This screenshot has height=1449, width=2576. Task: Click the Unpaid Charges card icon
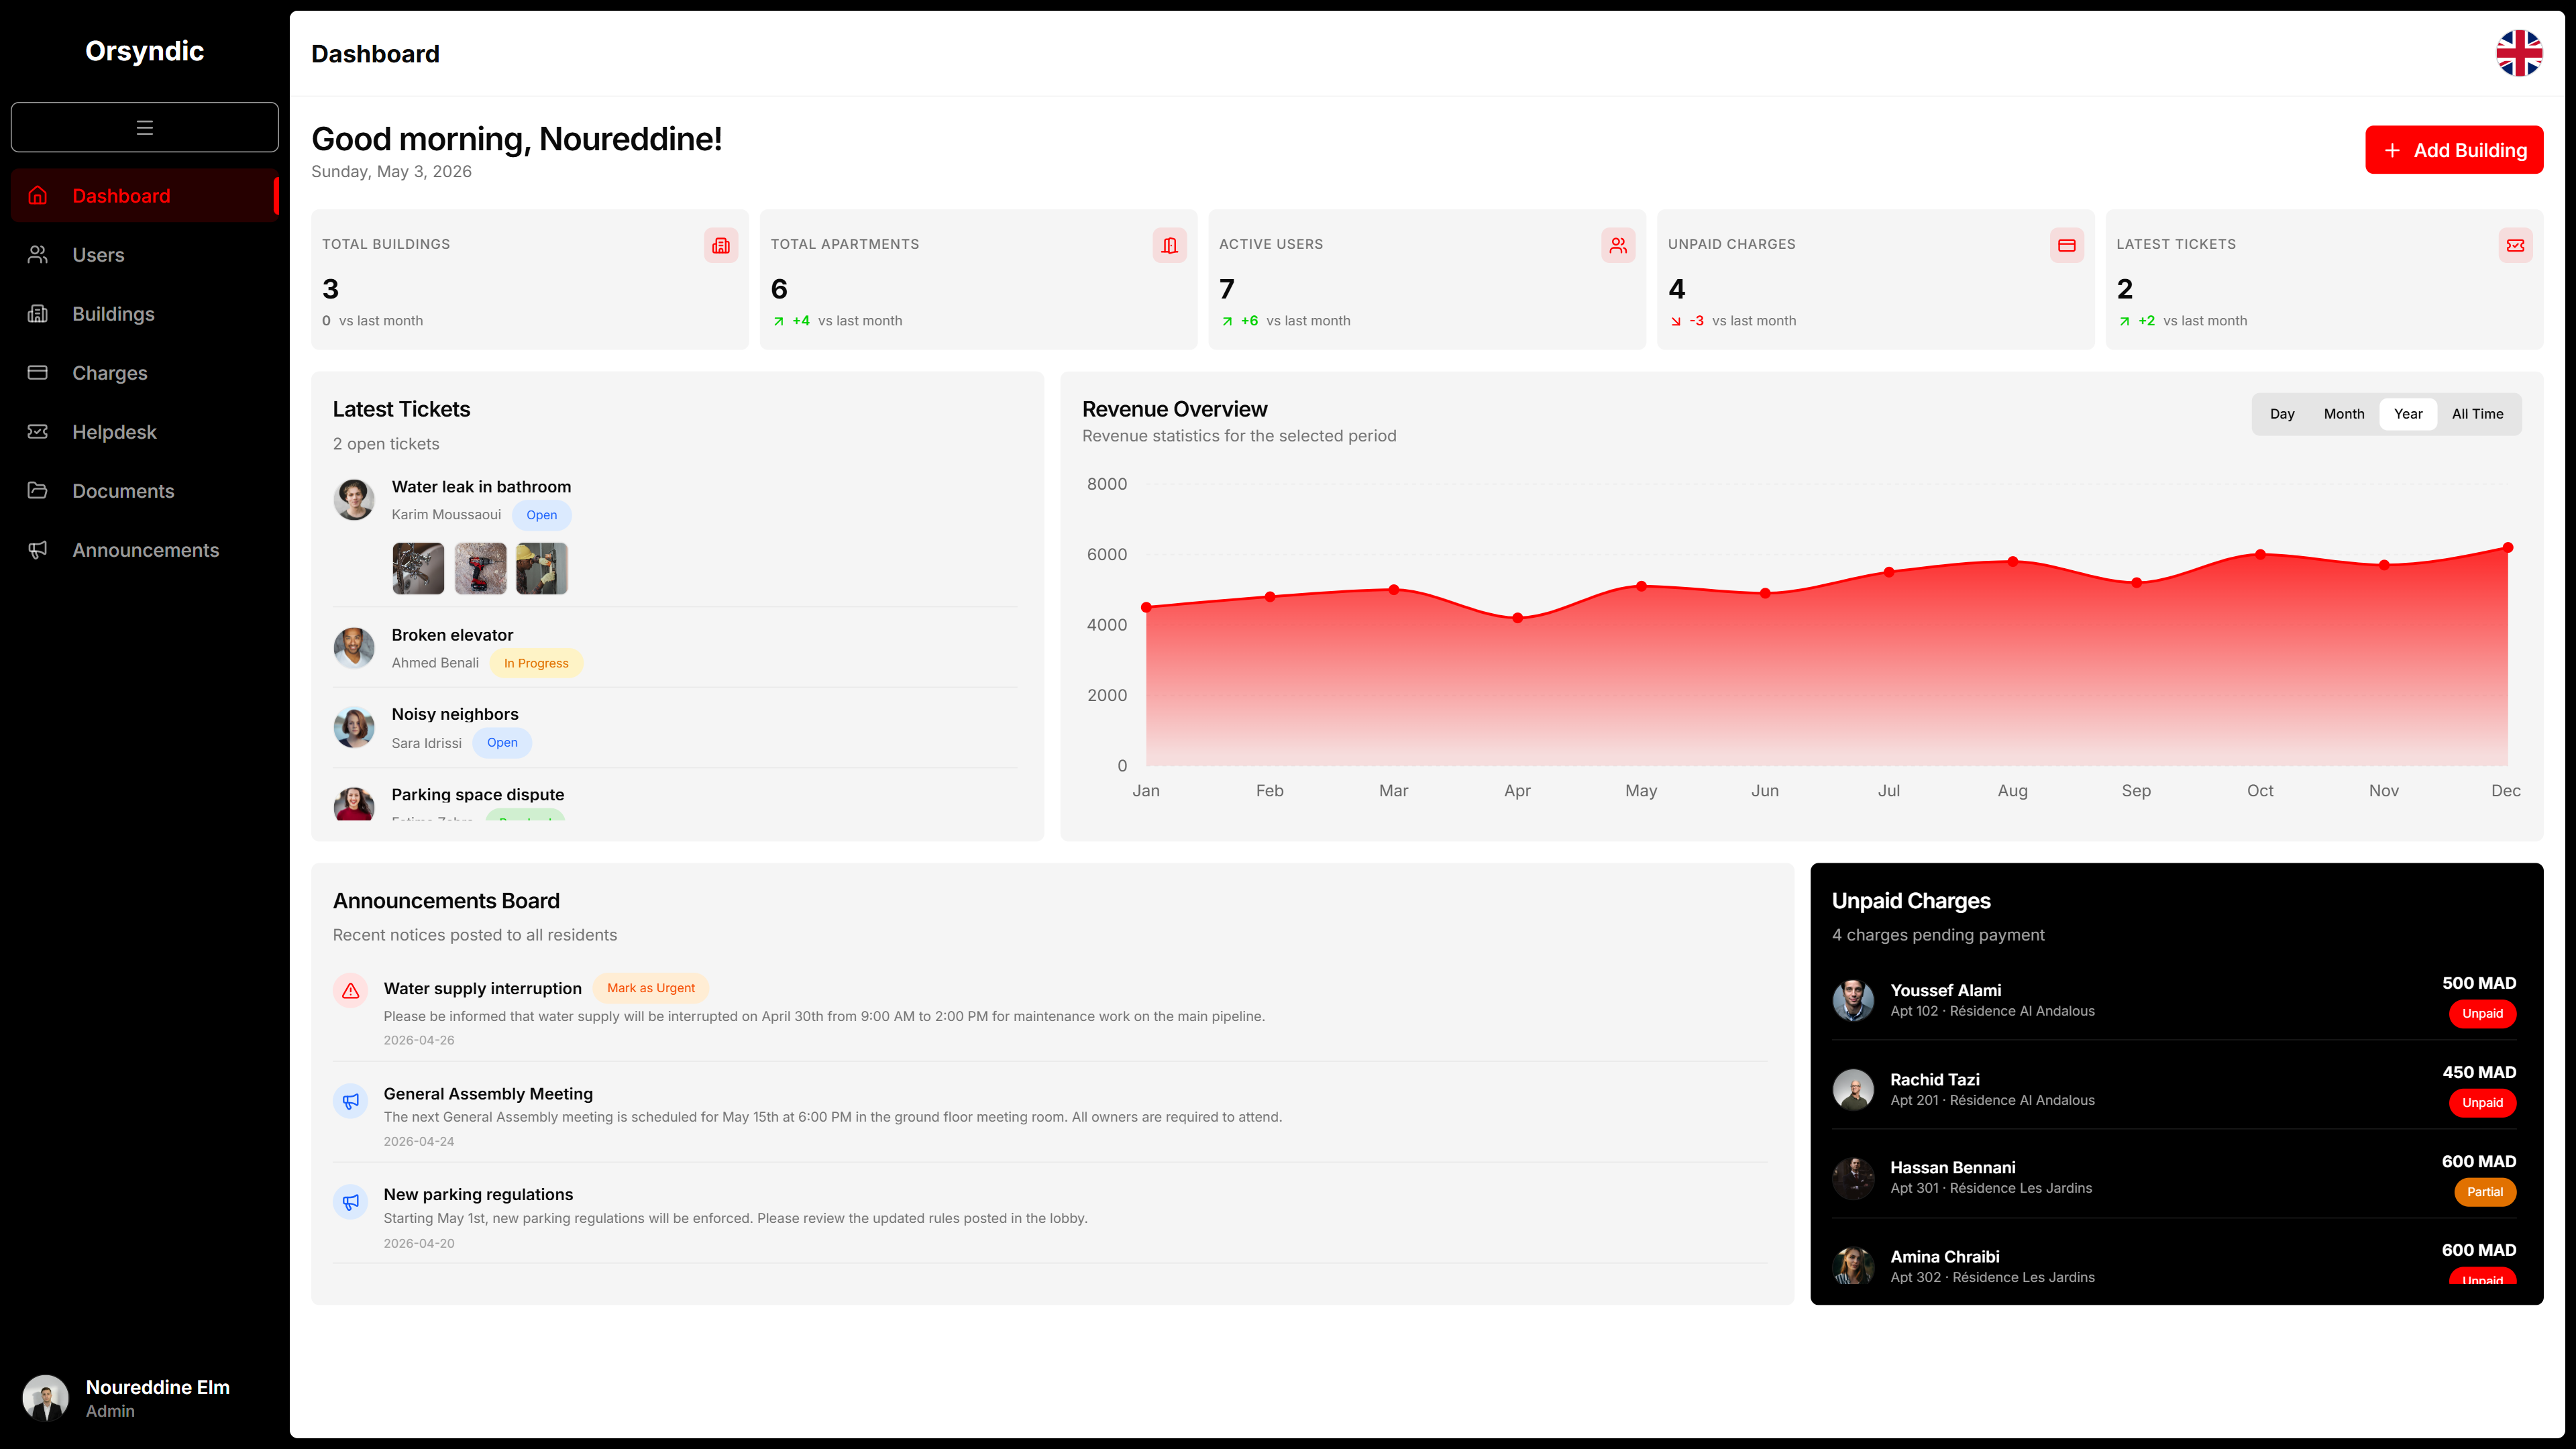2067,245
